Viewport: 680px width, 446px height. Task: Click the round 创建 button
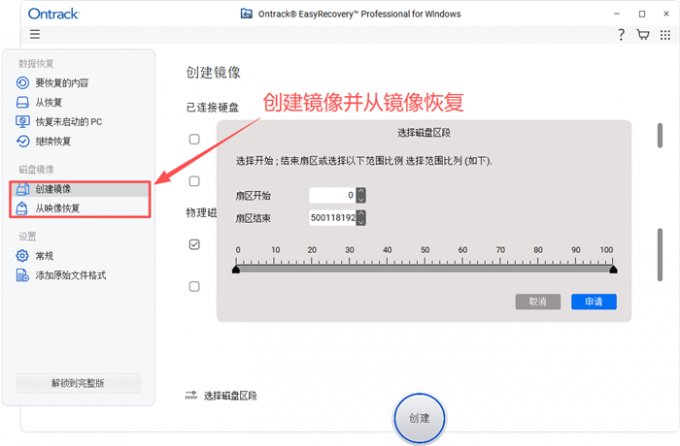(419, 418)
